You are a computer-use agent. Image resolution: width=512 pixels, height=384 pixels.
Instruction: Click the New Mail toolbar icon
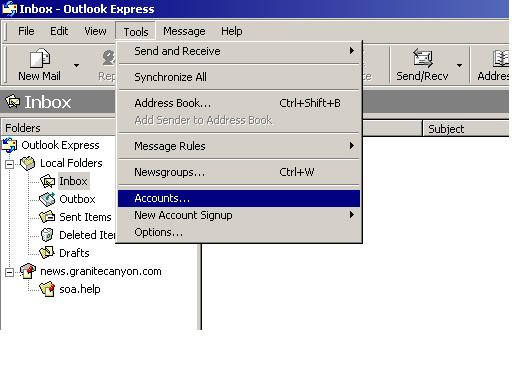(x=40, y=59)
